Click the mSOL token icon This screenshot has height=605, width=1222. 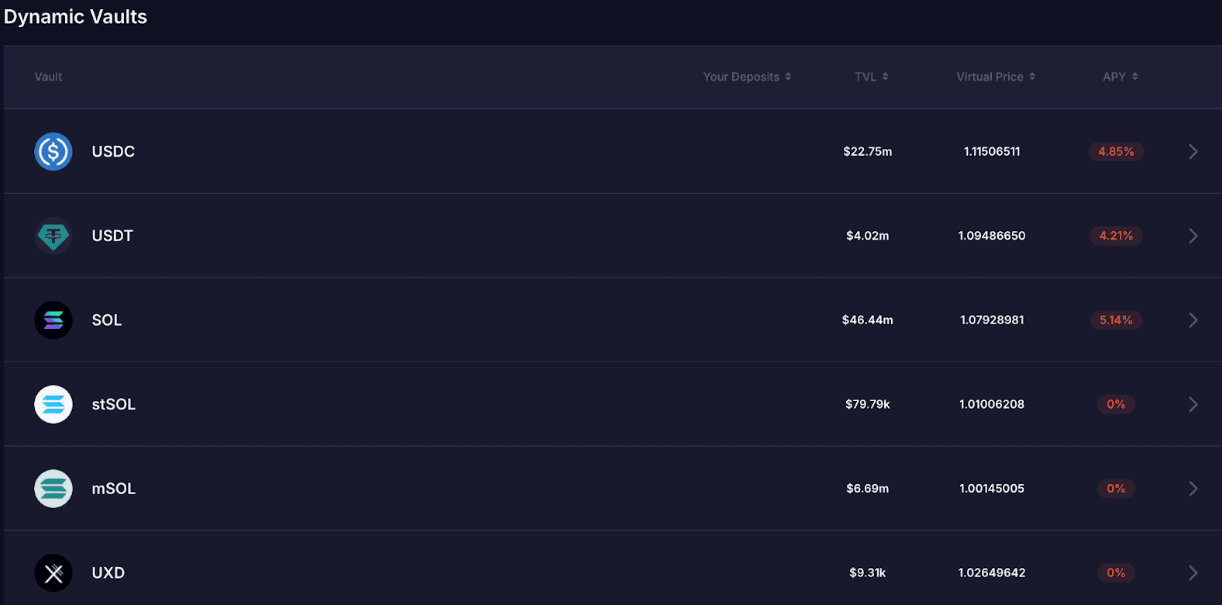click(x=53, y=489)
